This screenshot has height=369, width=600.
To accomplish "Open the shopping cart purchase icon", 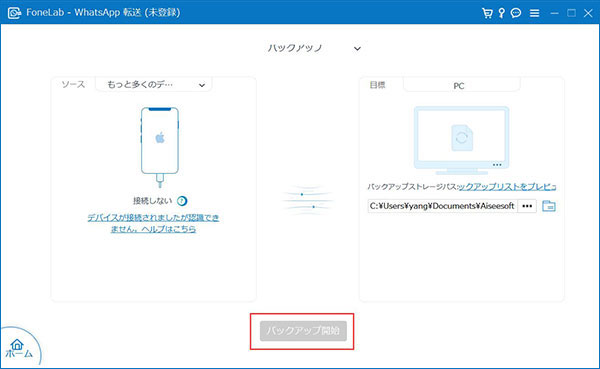I will (x=487, y=13).
